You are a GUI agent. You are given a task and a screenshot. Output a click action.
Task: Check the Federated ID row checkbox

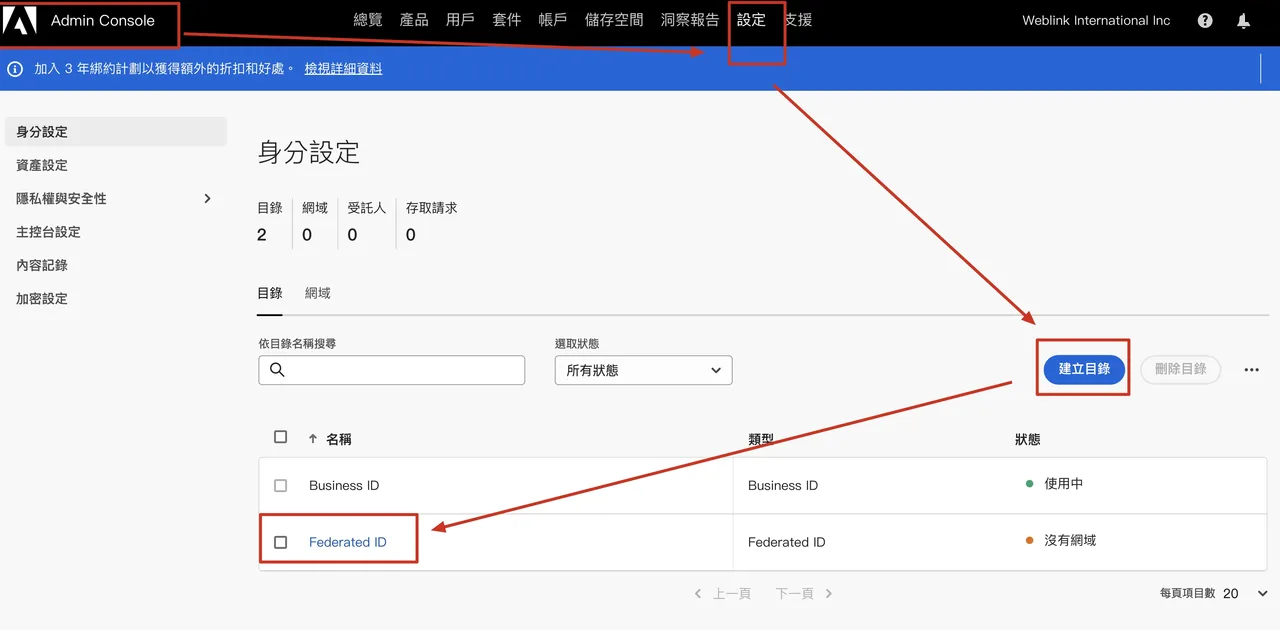click(x=281, y=542)
